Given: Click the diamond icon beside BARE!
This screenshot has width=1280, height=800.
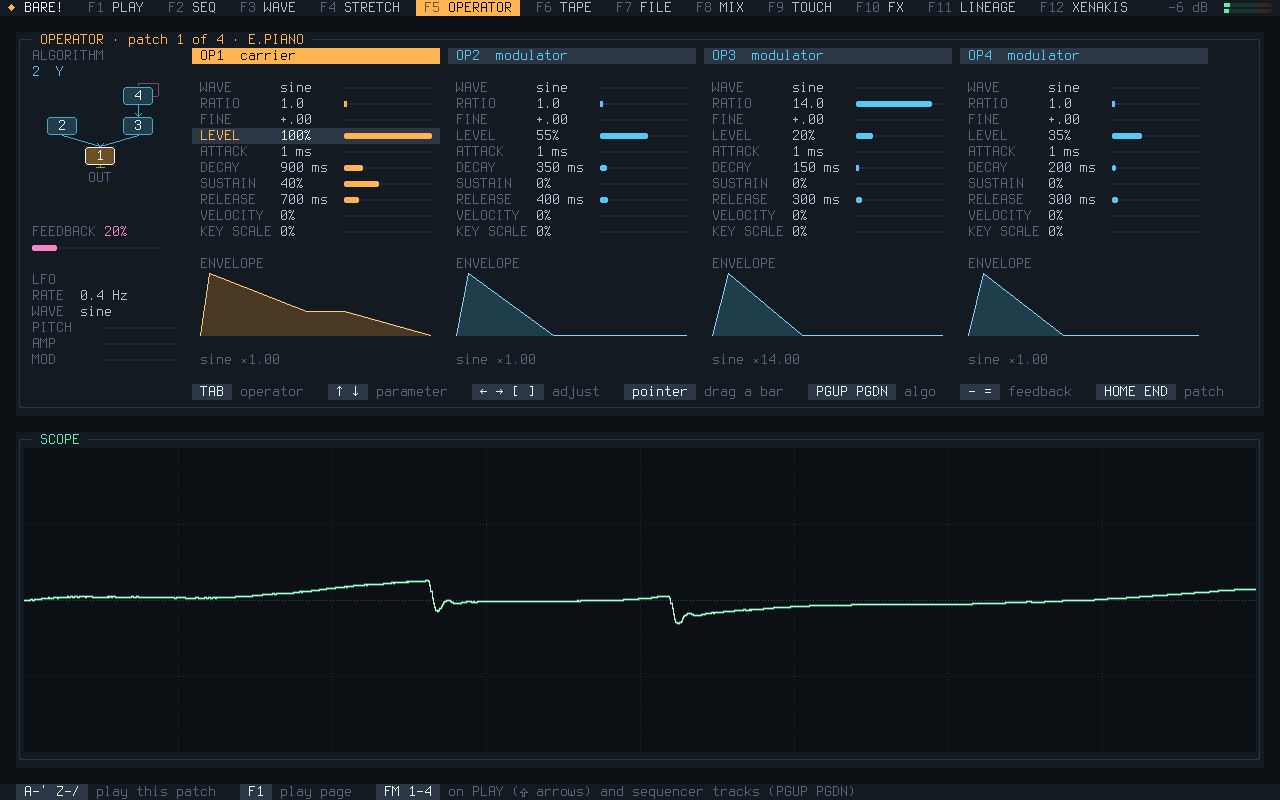Looking at the screenshot, I should coord(12,7).
